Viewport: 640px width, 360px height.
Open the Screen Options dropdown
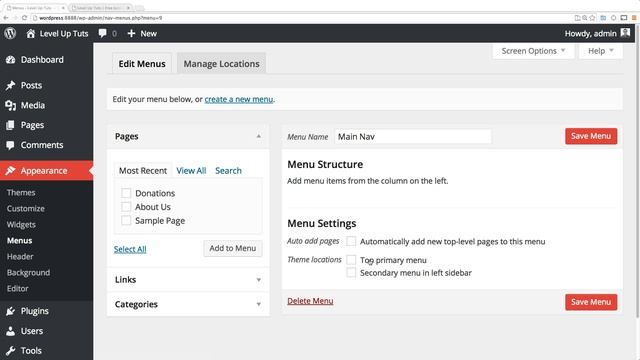[x=533, y=51]
